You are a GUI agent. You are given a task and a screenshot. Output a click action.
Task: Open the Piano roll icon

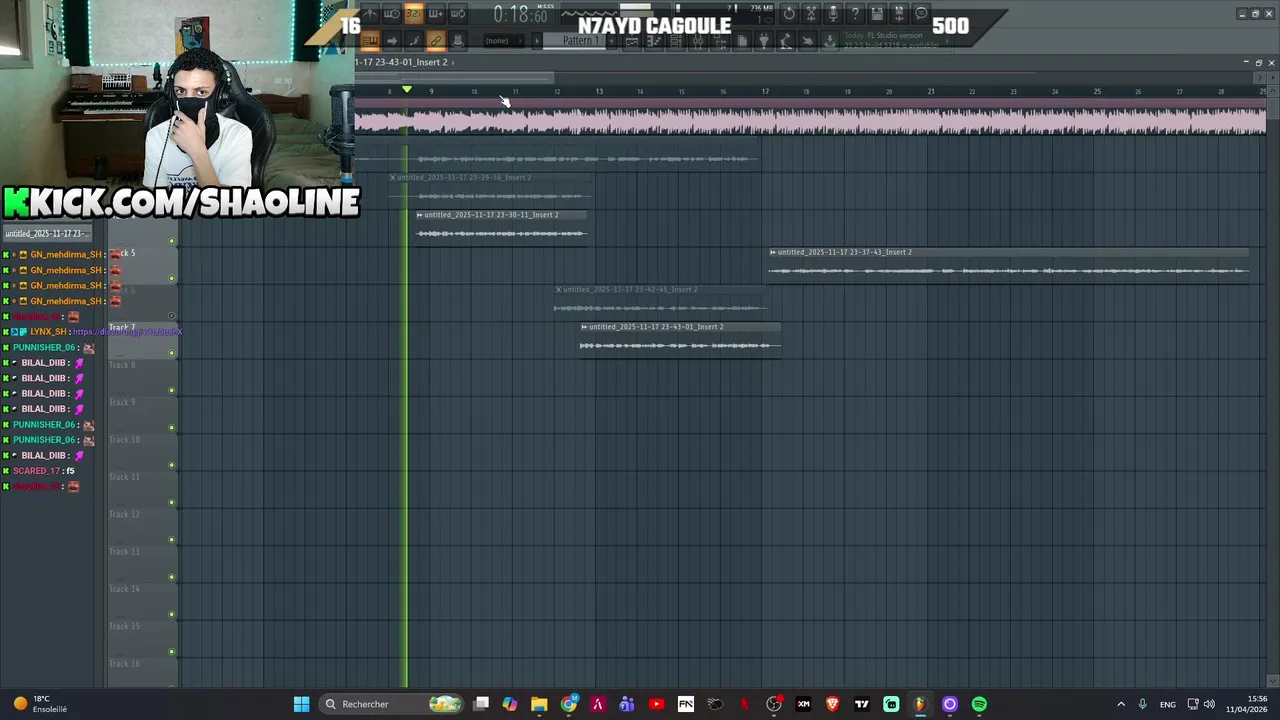click(x=653, y=41)
